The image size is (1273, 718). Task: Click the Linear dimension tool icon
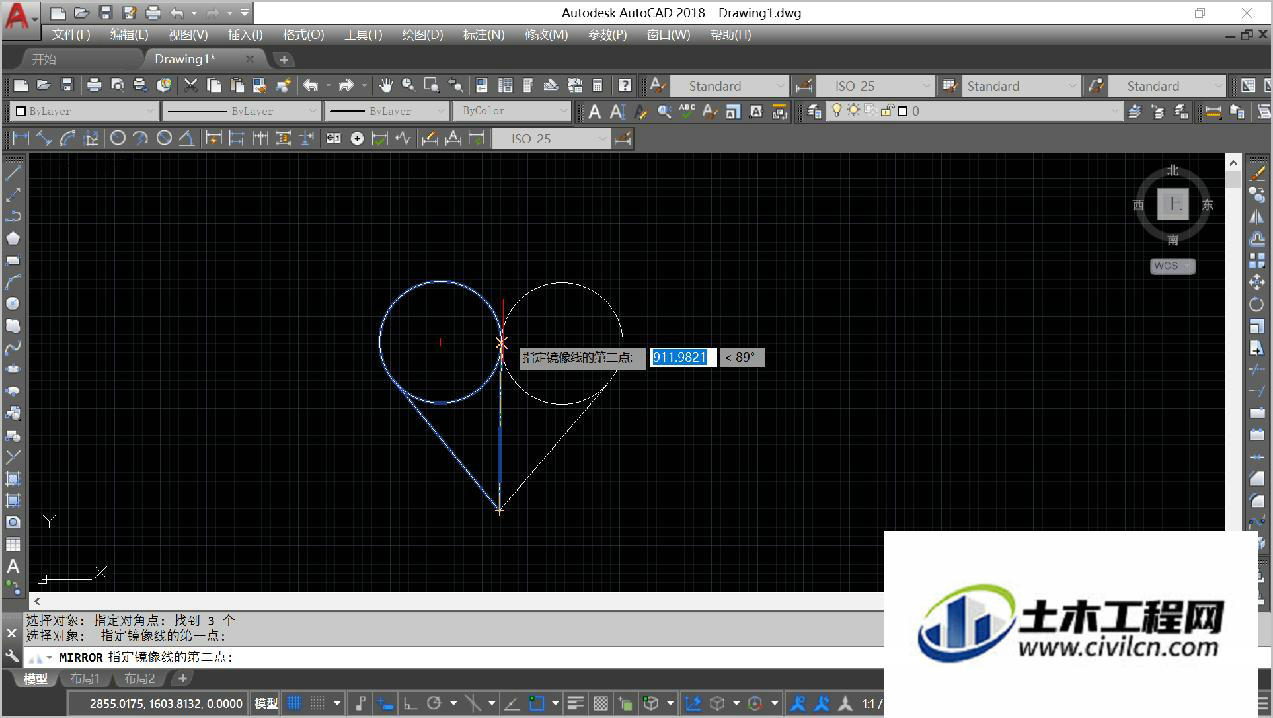click(20, 138)
